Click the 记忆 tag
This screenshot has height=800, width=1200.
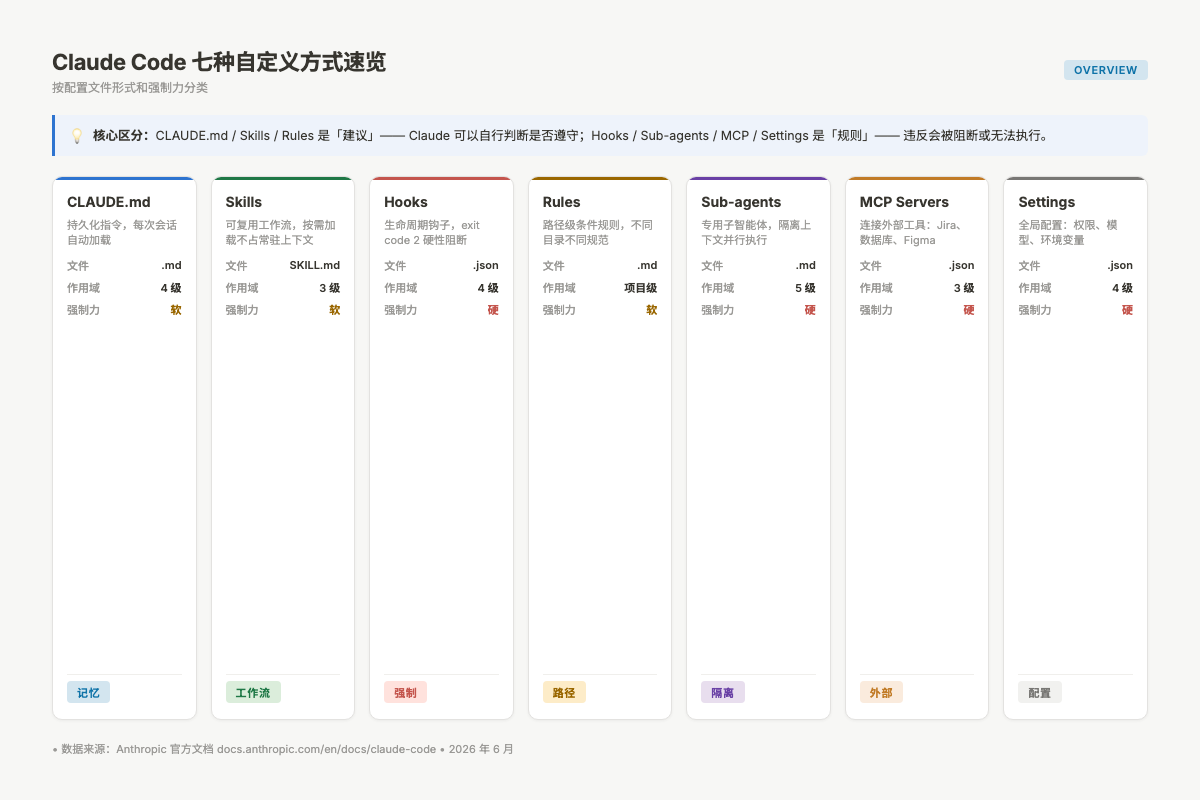click(88, 692)
